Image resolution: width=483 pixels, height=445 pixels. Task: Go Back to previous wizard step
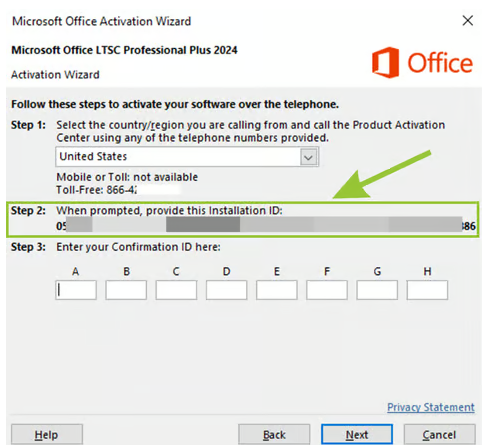pyautogui.click(x=274, y=435)
